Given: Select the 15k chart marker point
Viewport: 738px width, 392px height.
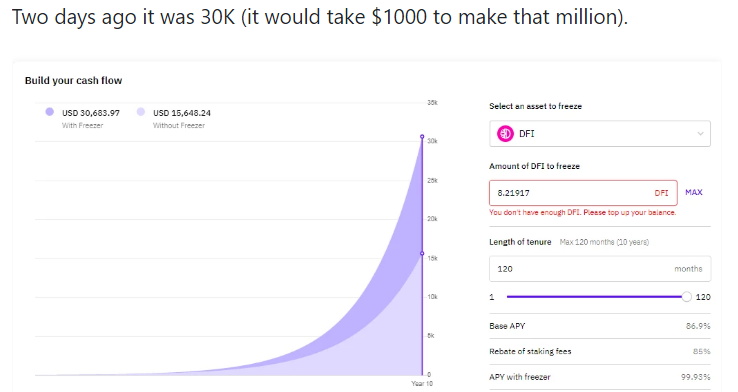Looking at the screenshot, I should pos(422,254).
